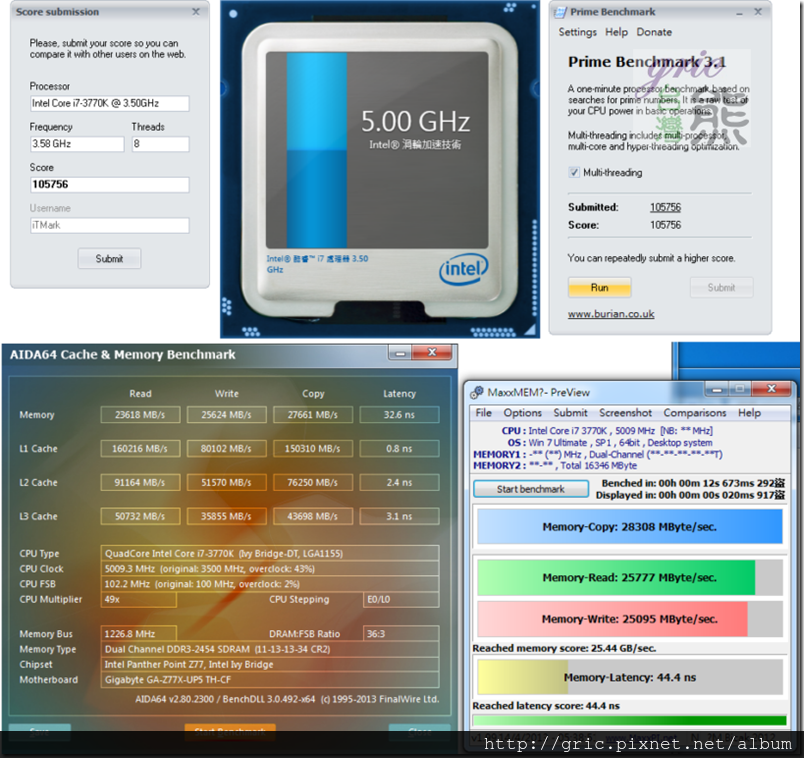Click L2 Cache Copy value 76250 MB/s
The image size is (804, 758).
(x=313, y=482)
